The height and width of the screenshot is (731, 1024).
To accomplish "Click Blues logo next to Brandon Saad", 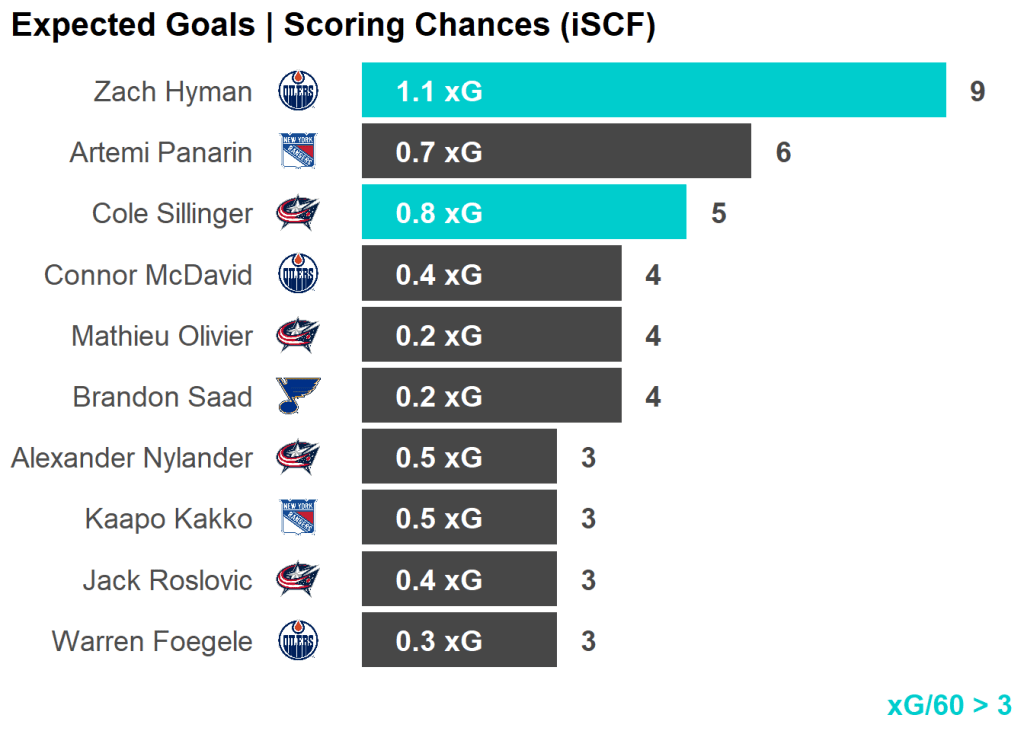I will click(298, 396).
